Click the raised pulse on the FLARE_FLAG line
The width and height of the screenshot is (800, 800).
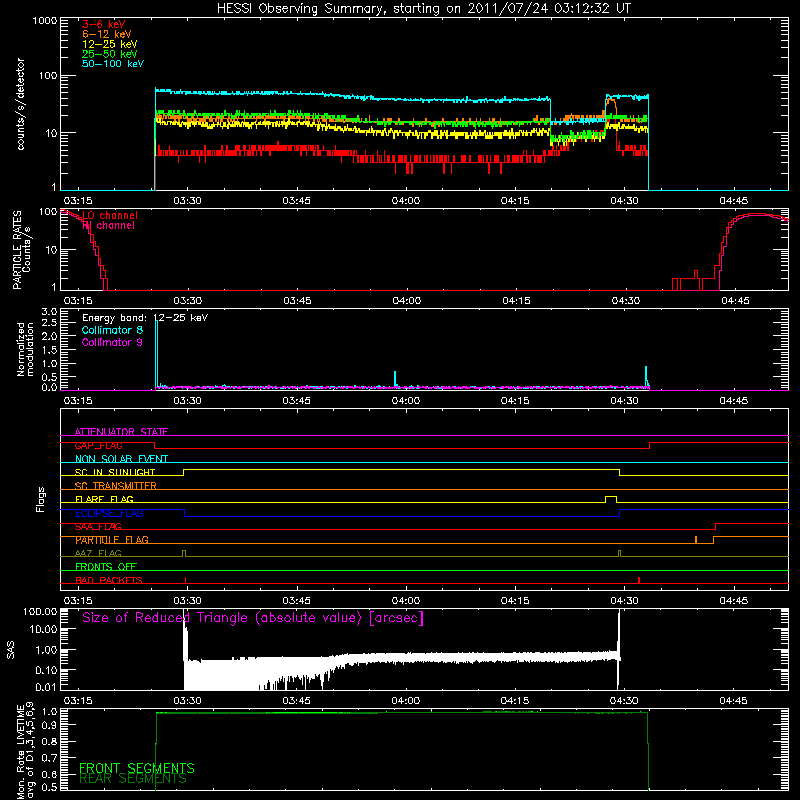611,499
